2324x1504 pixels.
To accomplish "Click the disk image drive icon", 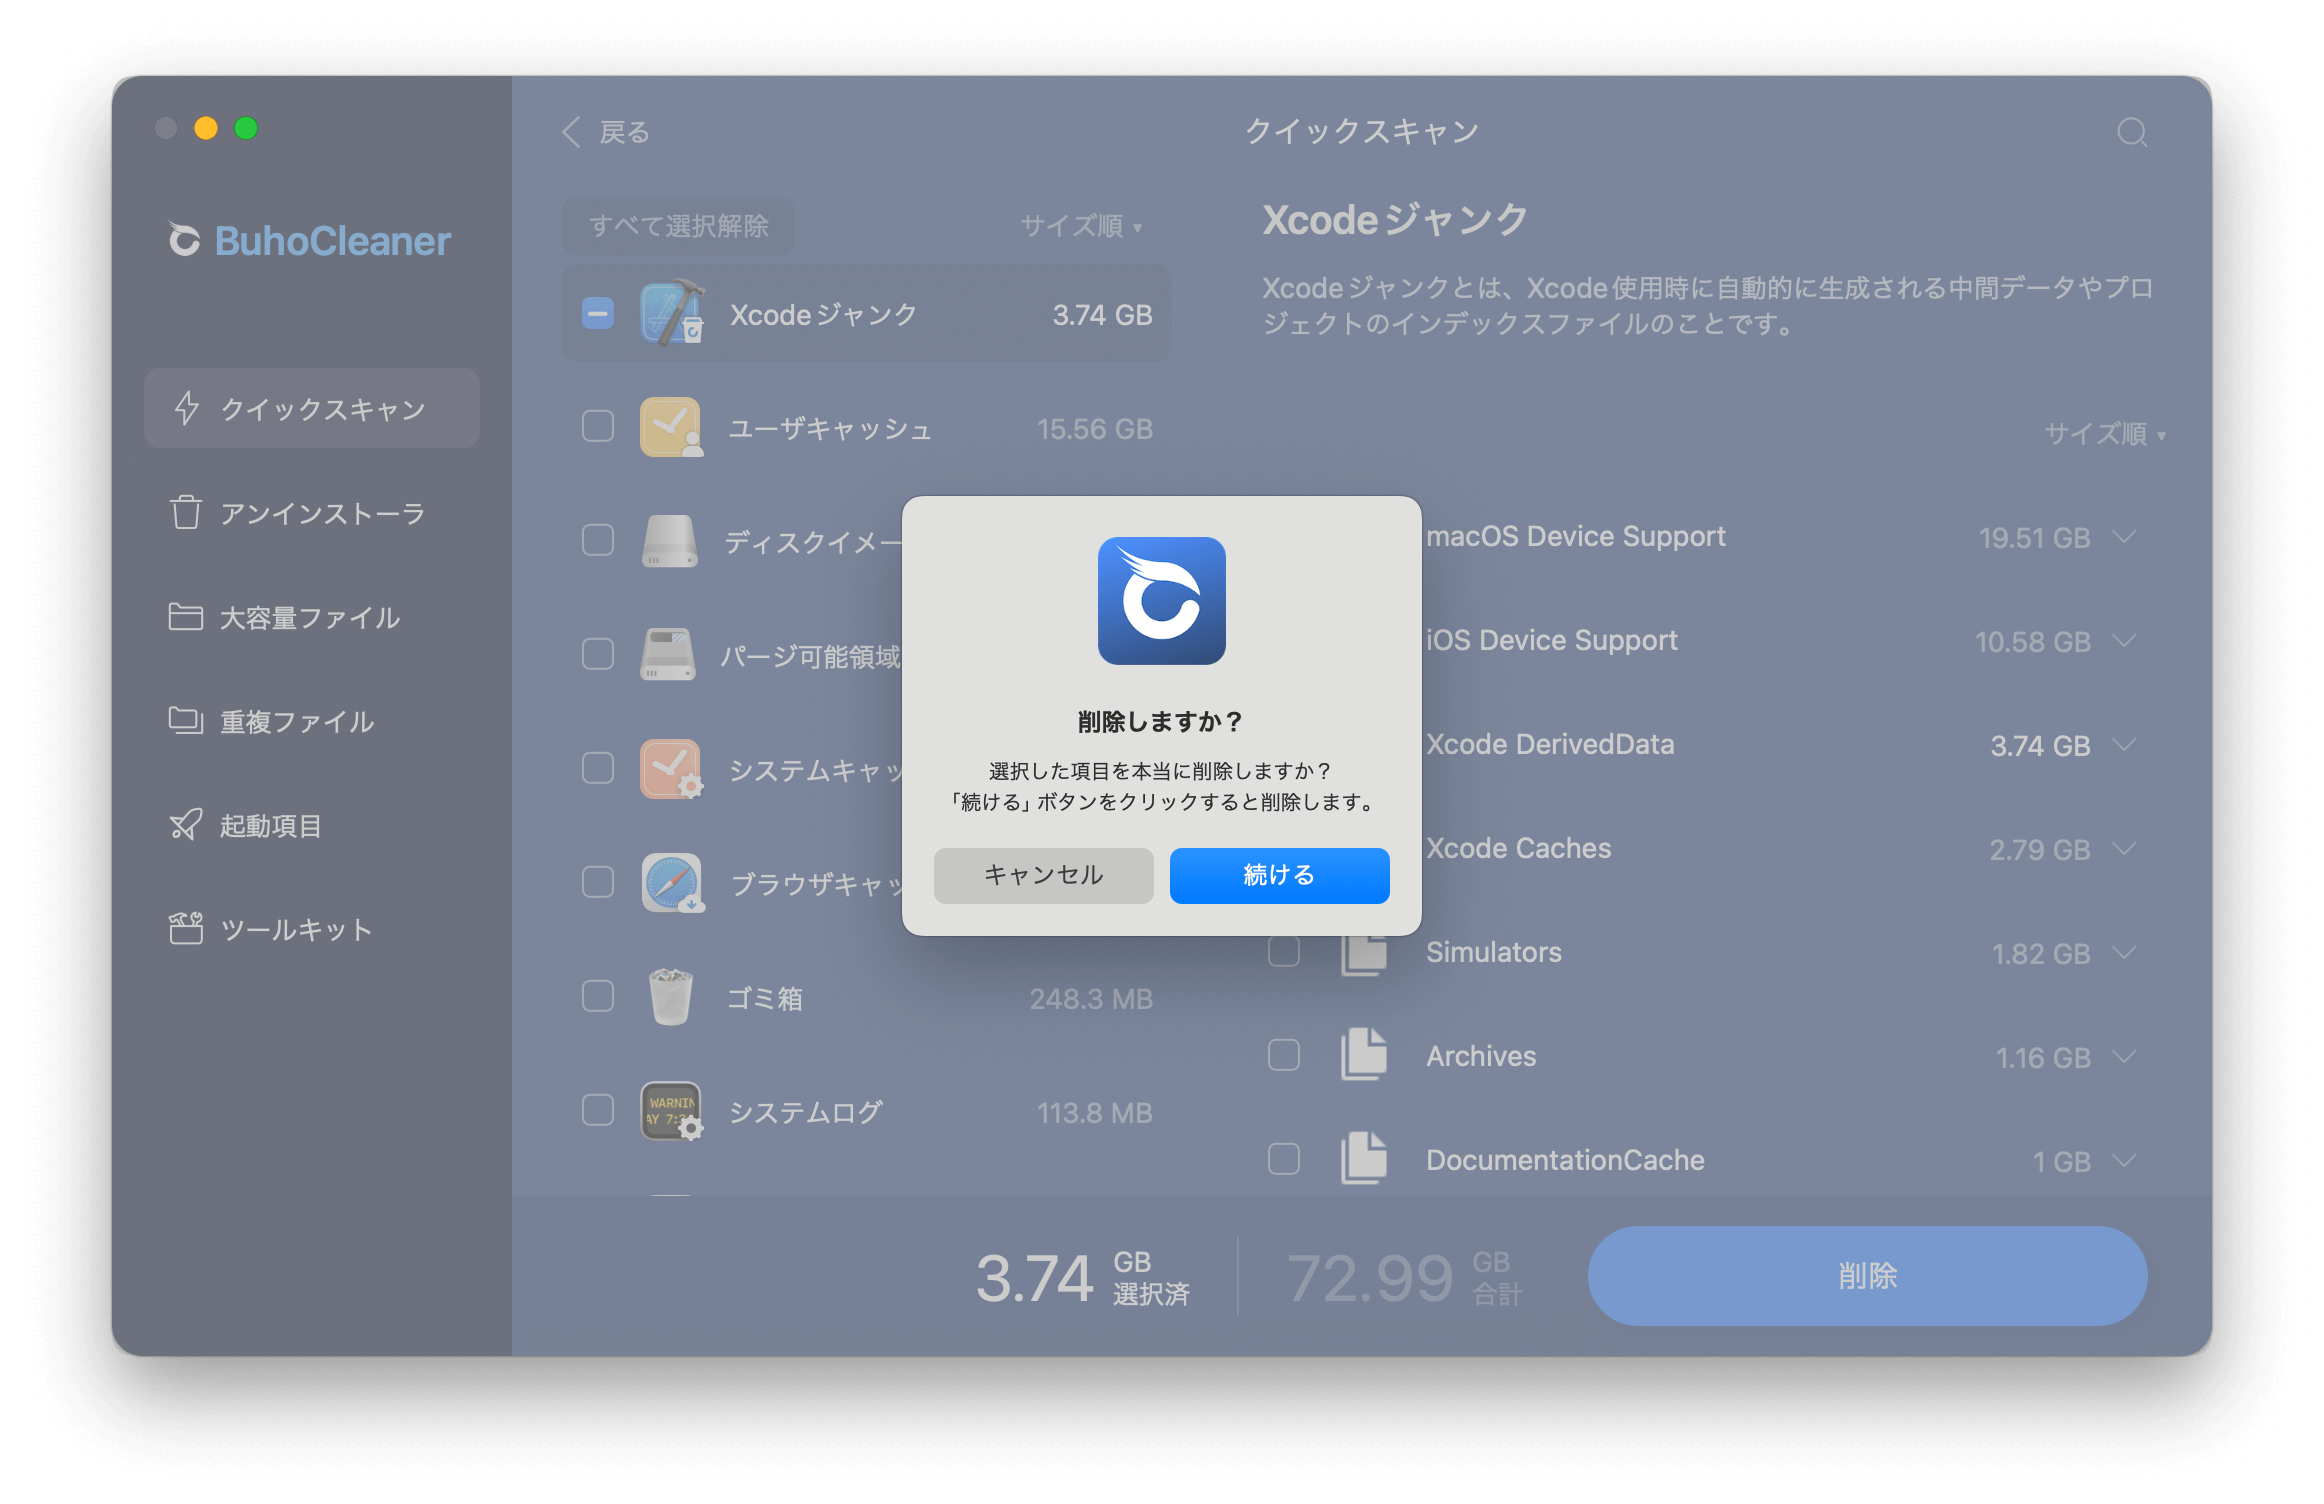I will (670, 541).
